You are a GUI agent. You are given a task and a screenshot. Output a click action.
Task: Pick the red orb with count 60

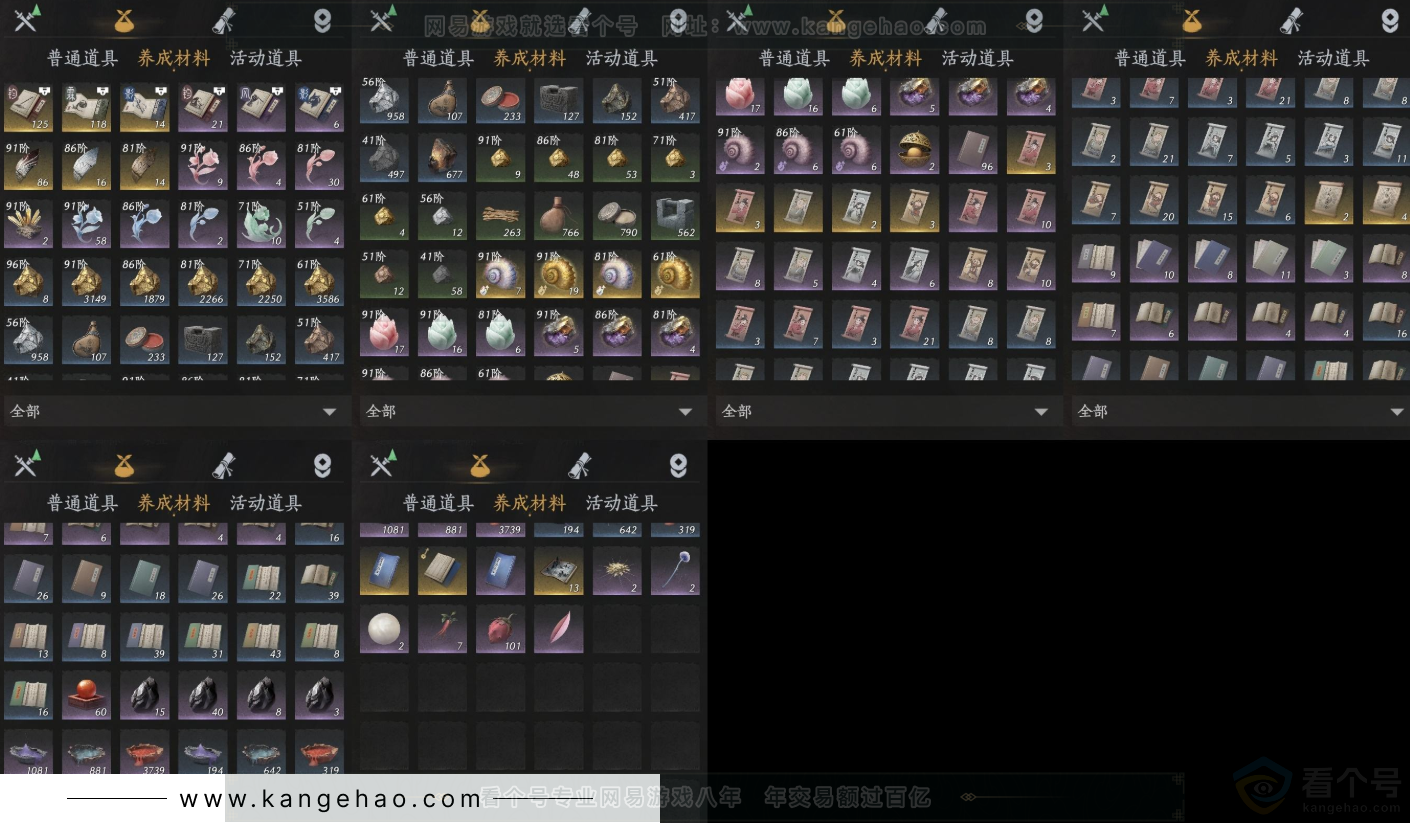pos(86,696)
